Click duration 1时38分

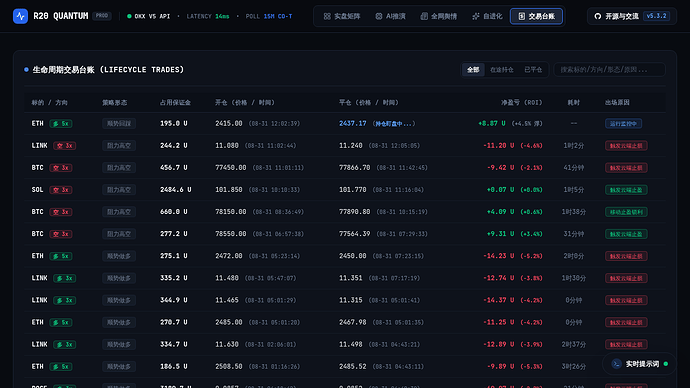(x=573, y=212)
